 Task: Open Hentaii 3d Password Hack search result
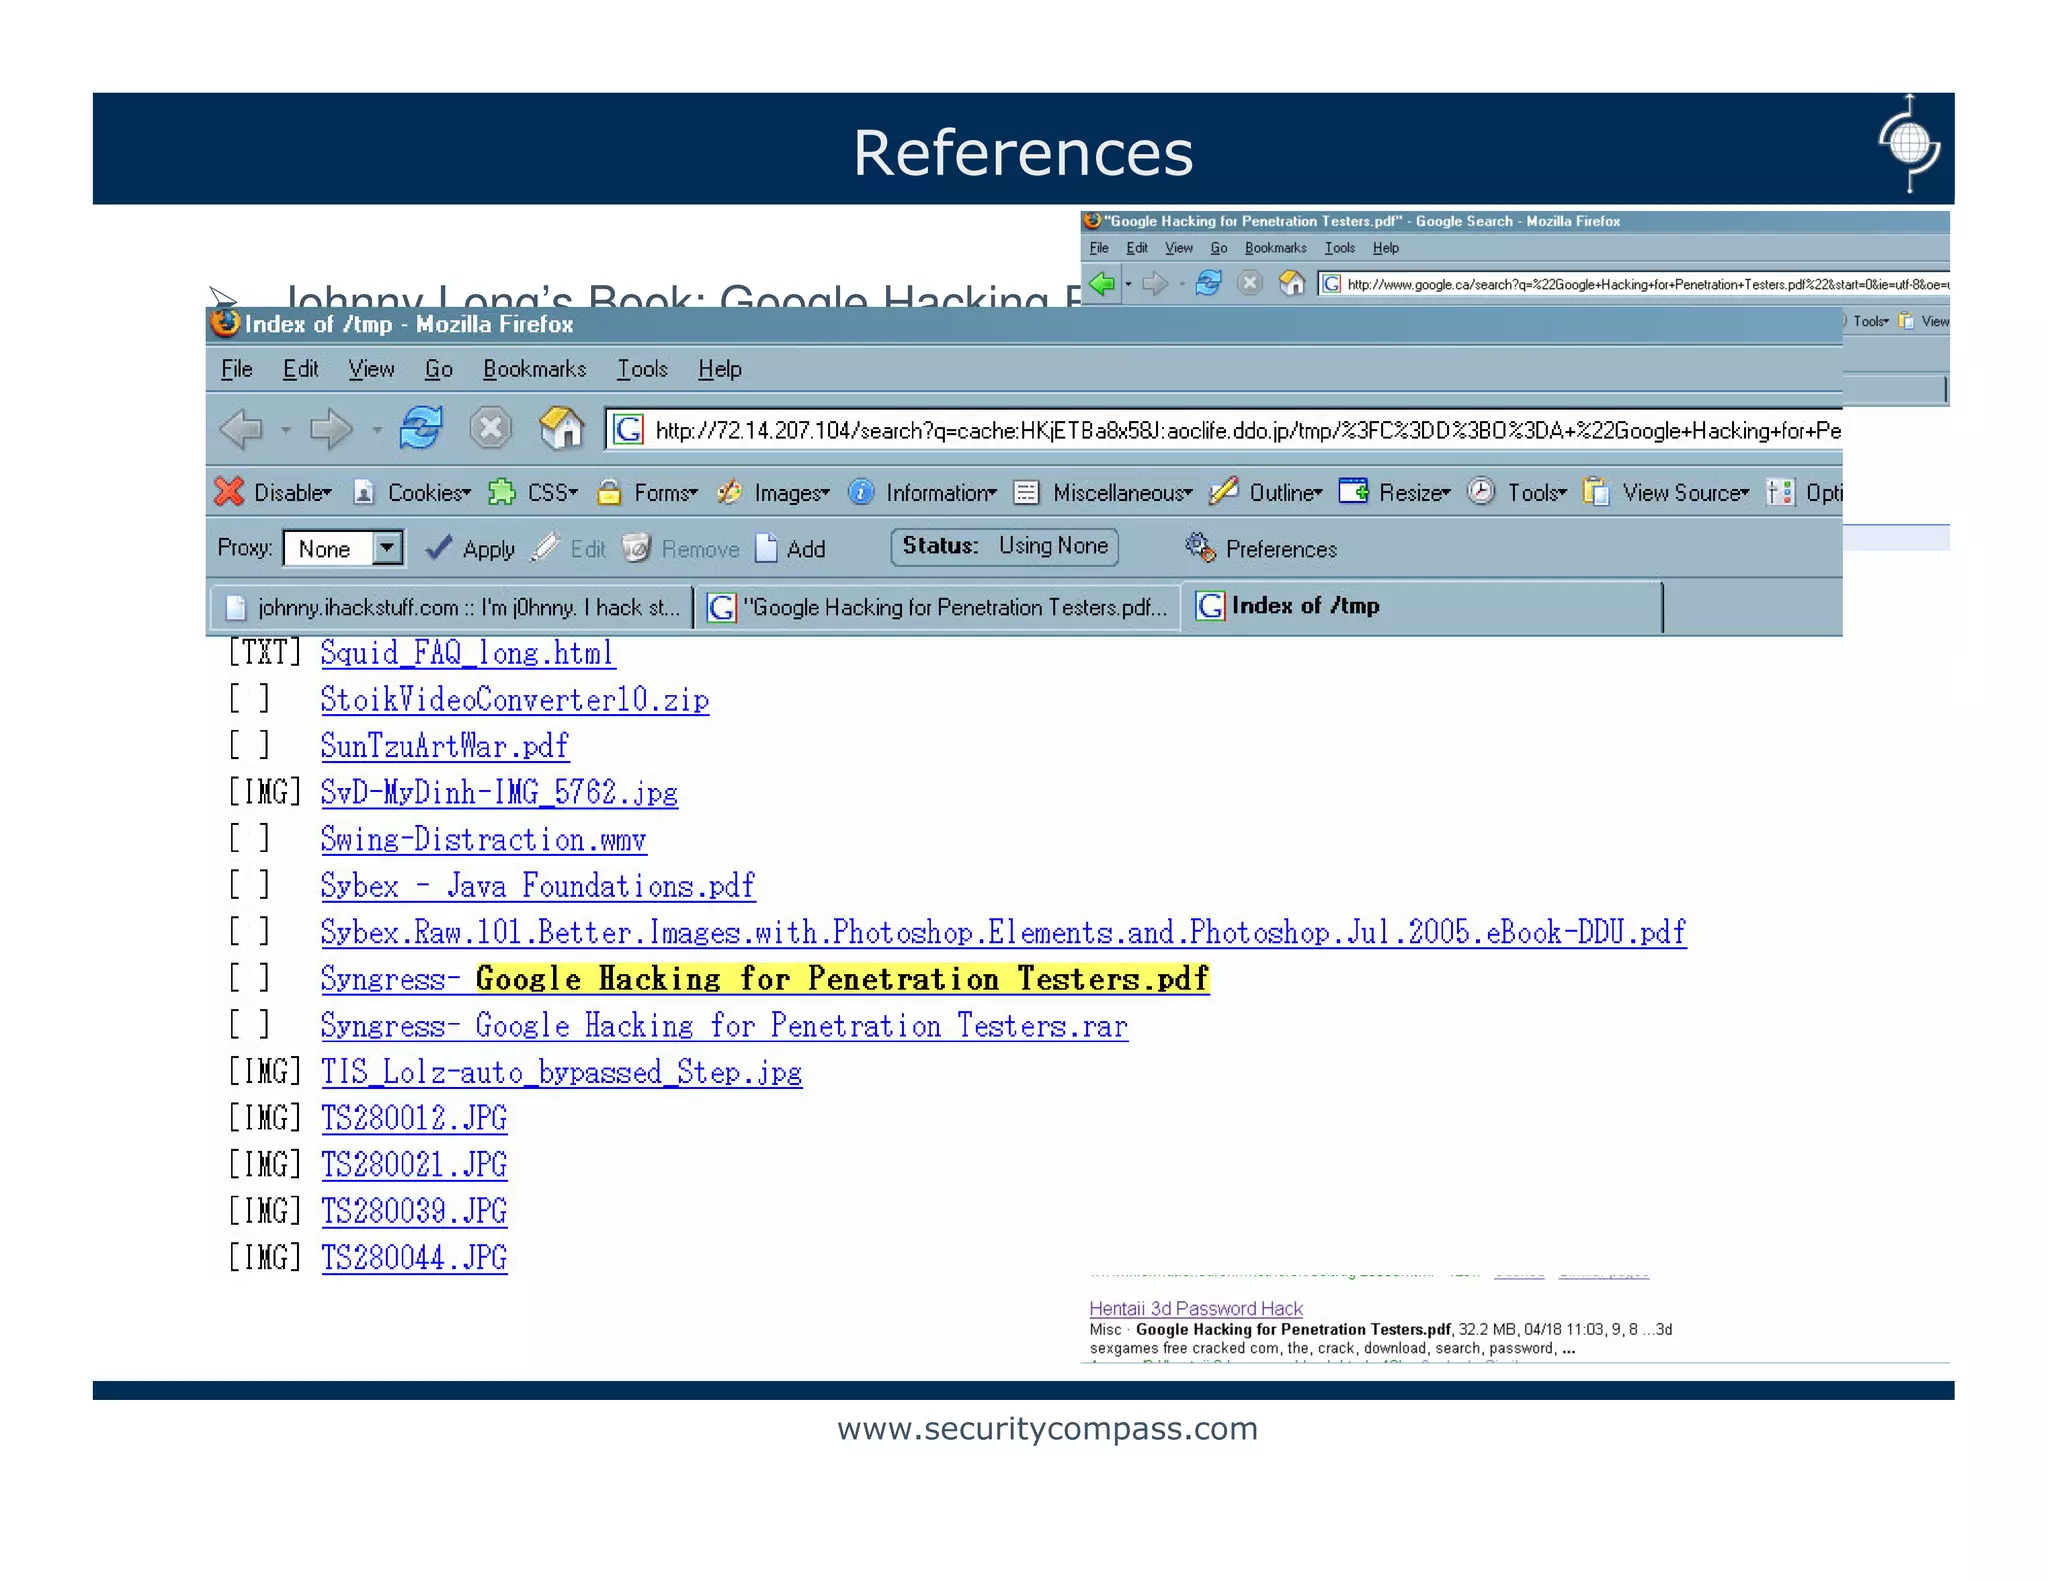click(x=1196, y=1308)
